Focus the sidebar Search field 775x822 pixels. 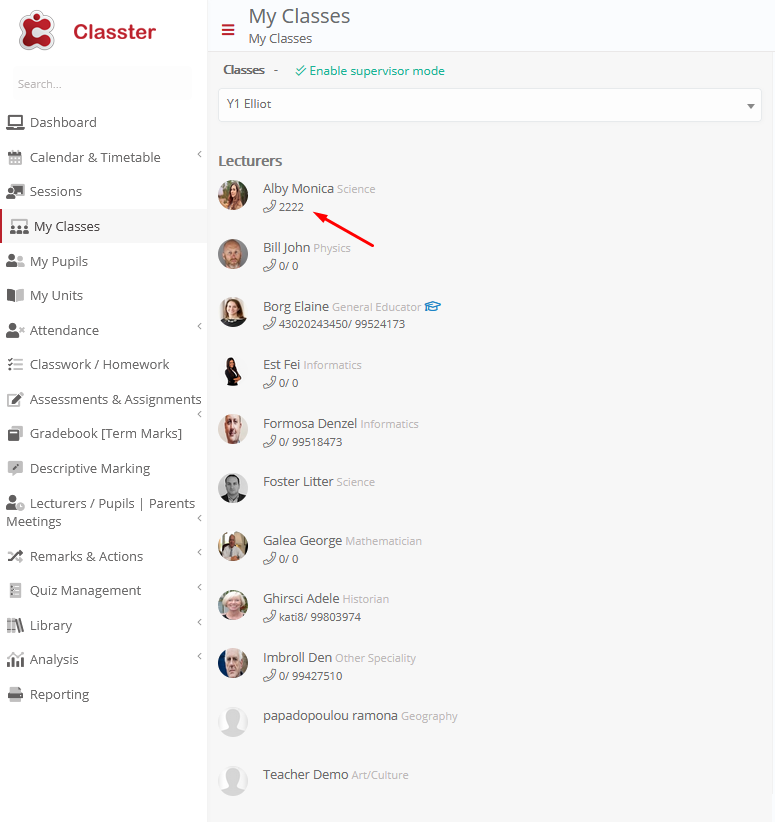[x=102, y=84]
